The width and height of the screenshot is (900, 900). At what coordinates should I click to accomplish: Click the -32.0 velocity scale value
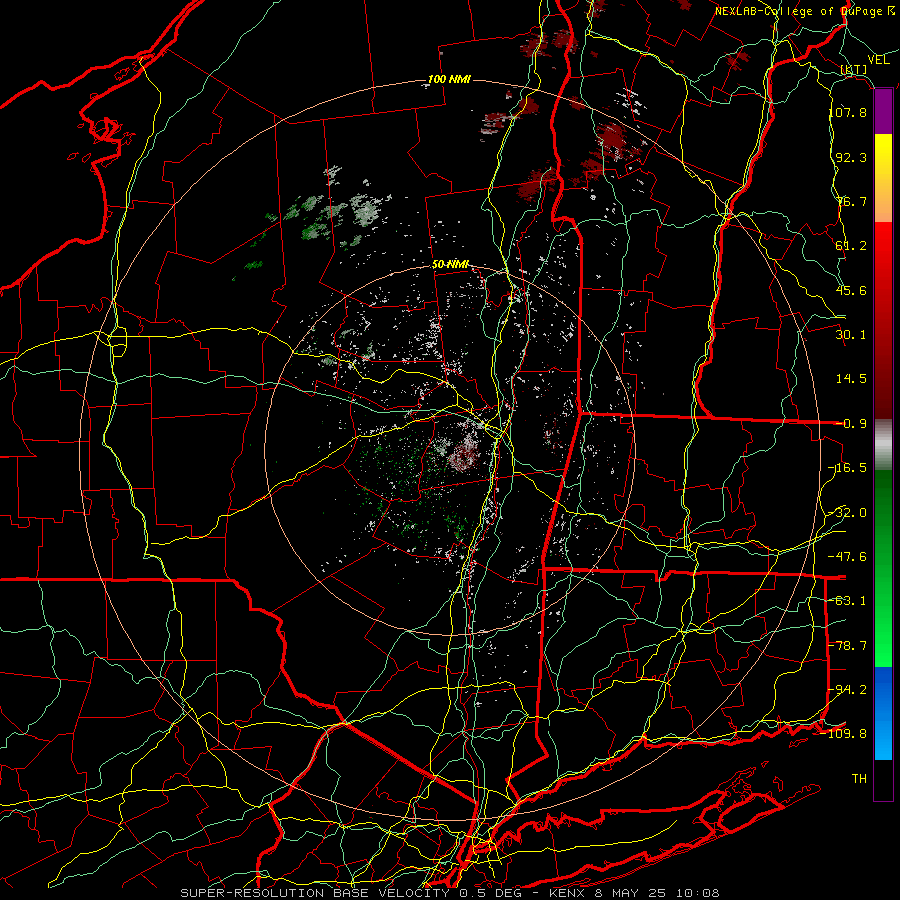tap(848, 513)
